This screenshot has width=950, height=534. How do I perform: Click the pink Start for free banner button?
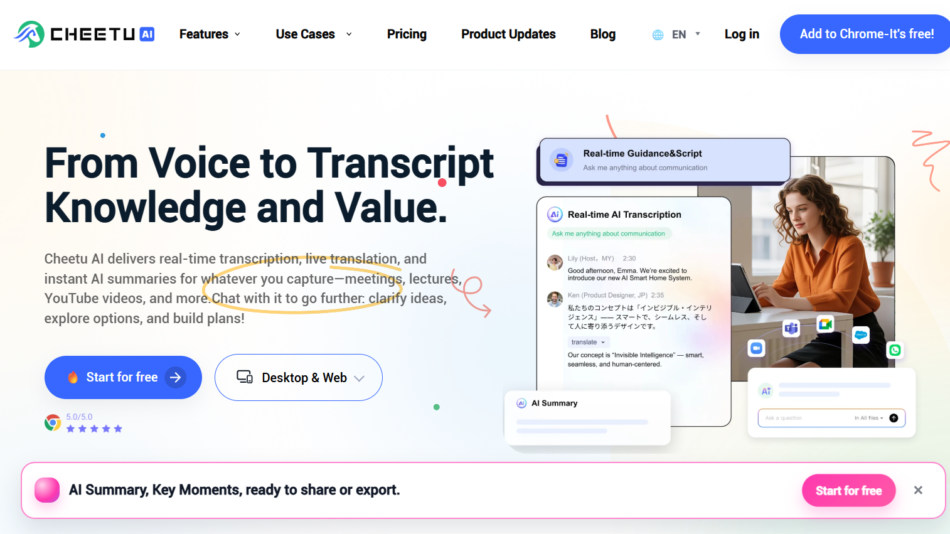[x=848, y=490]
